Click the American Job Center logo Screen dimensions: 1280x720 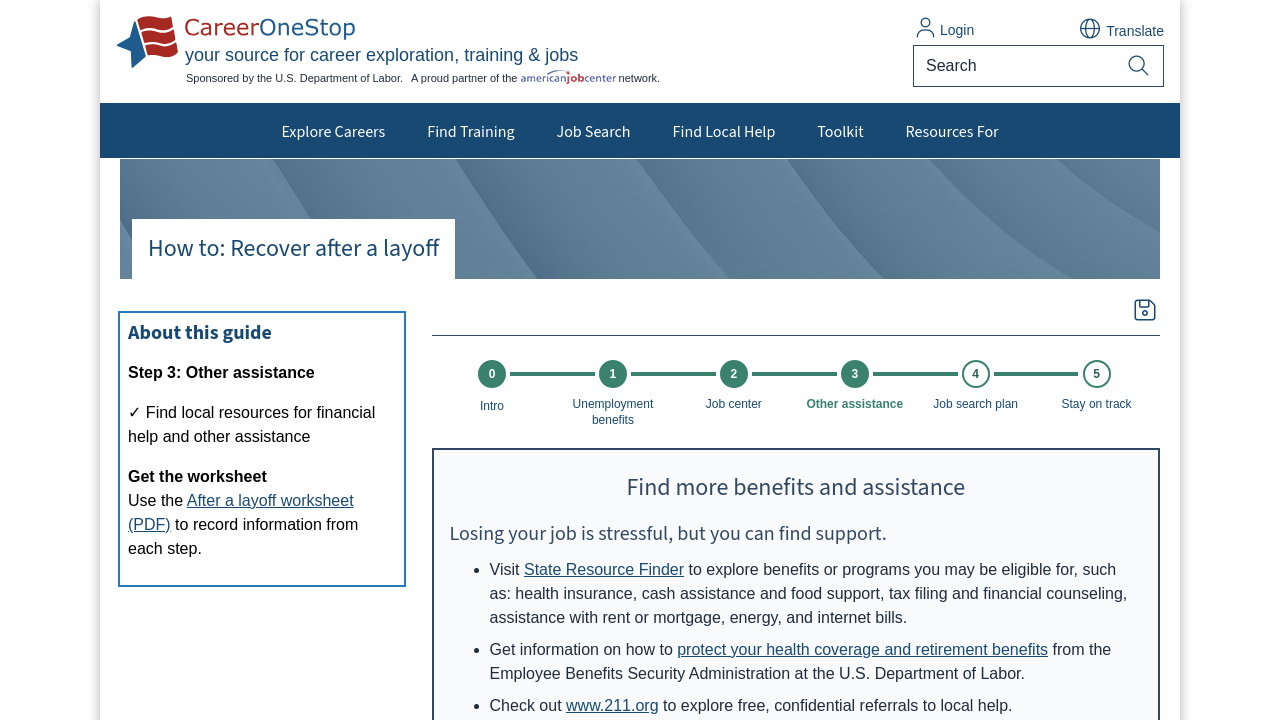coord(568,77)
